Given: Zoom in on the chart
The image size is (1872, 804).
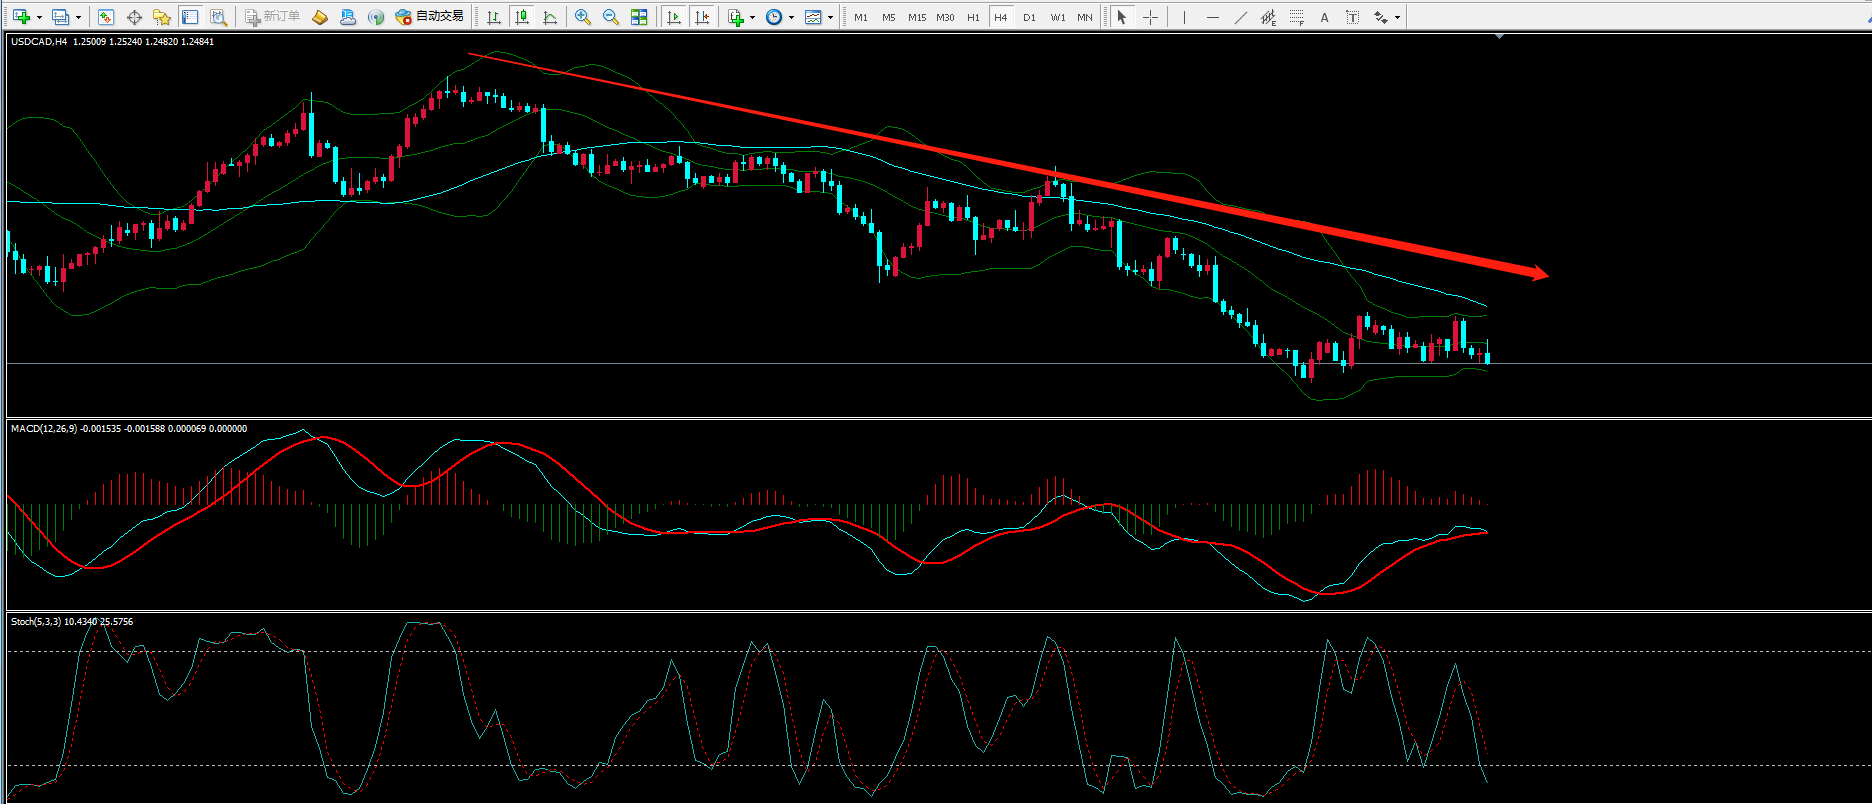Looking at the screenshot, I should [583, 17].
